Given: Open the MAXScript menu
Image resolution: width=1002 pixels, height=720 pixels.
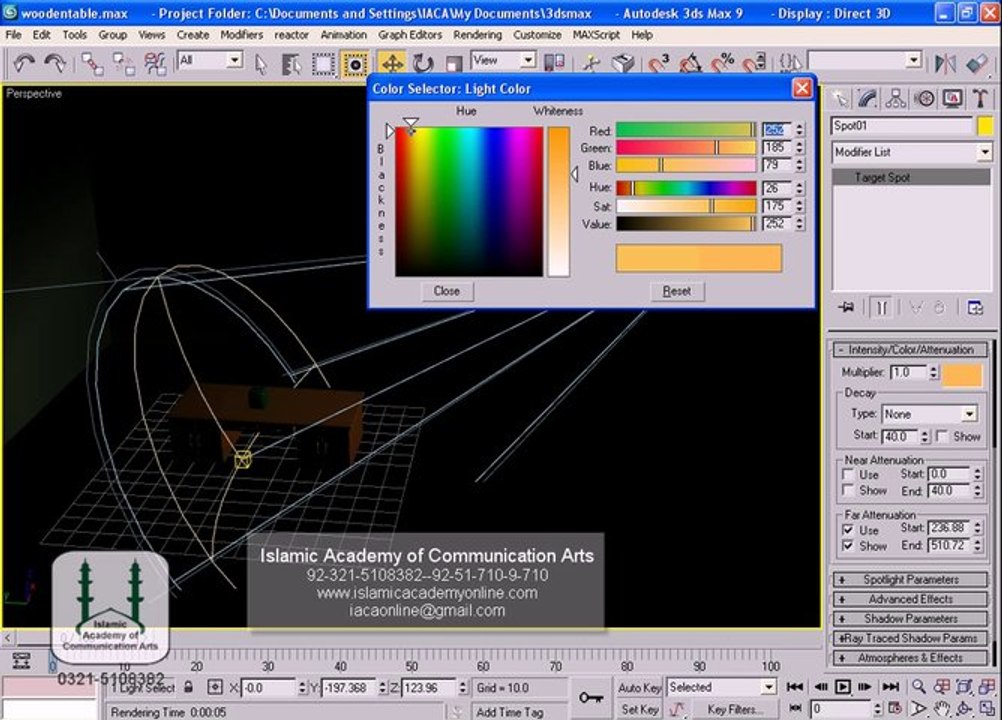Looking at the screenshot, I should (596, 34).
